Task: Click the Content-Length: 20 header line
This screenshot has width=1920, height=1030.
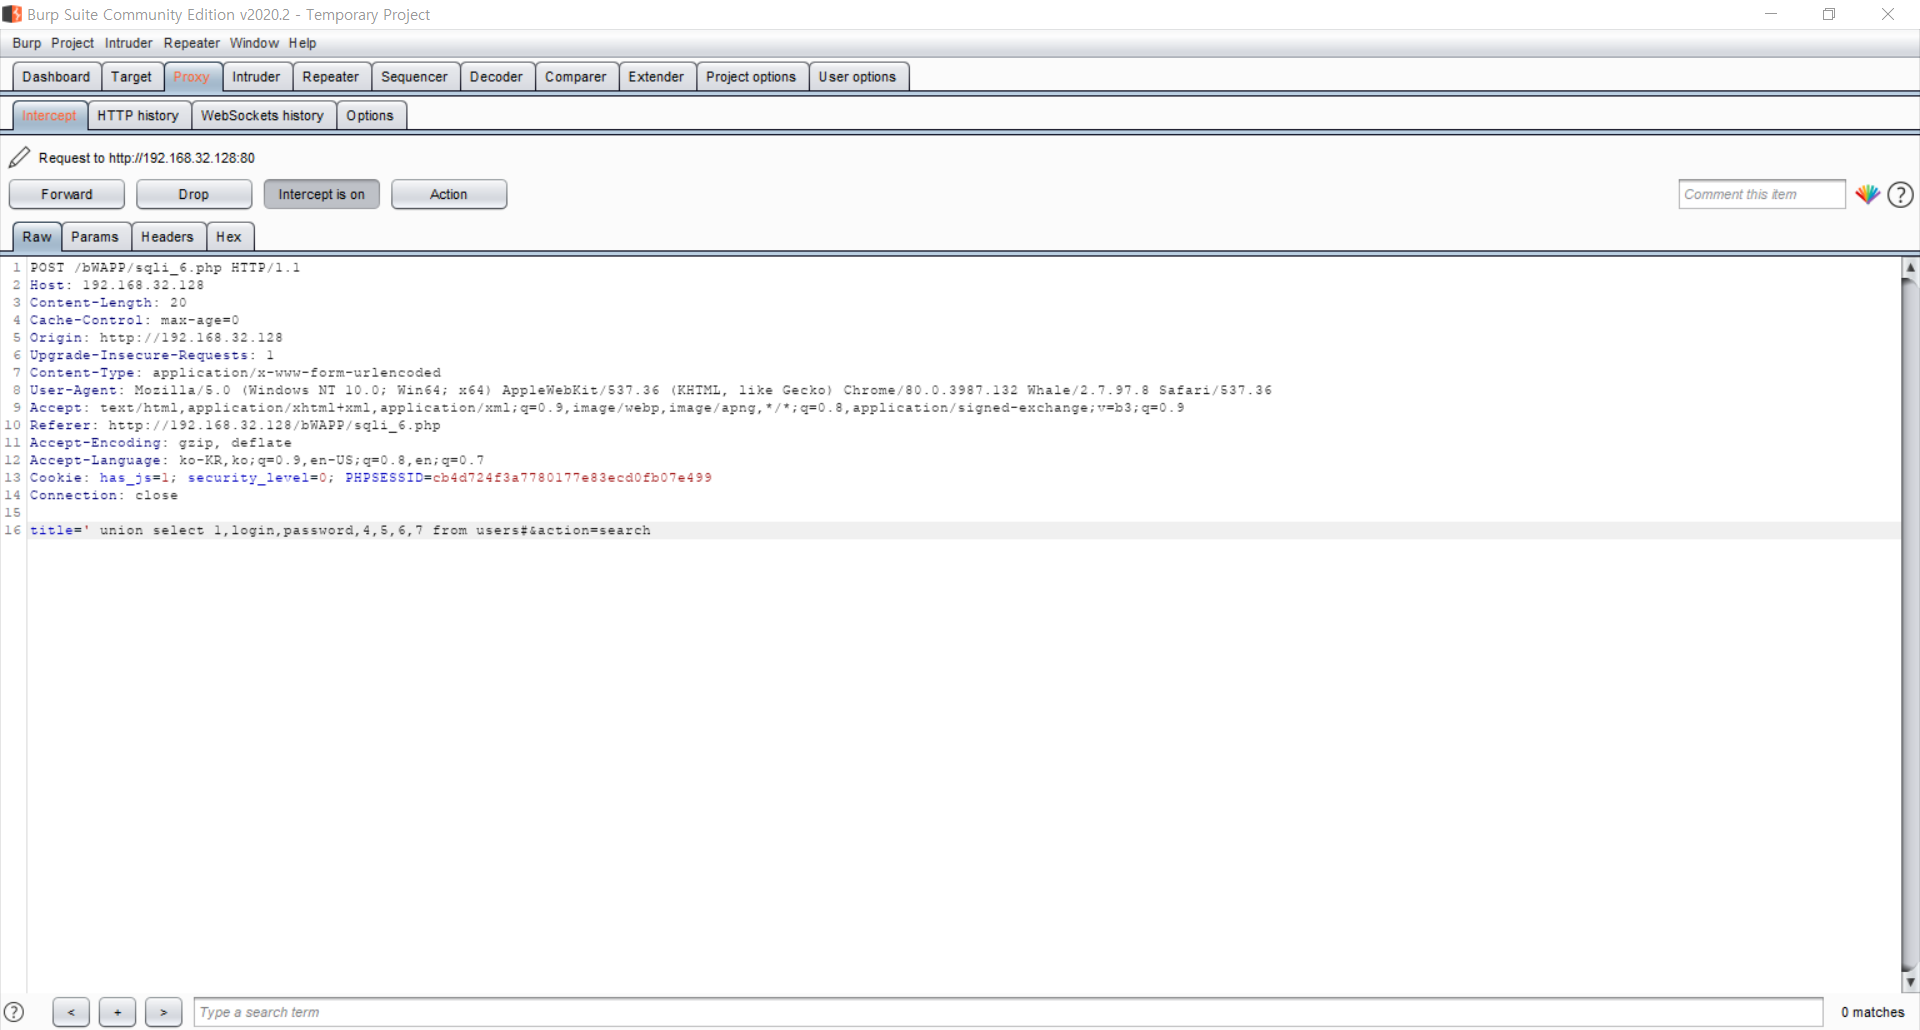Action: [x=108, y=303]
